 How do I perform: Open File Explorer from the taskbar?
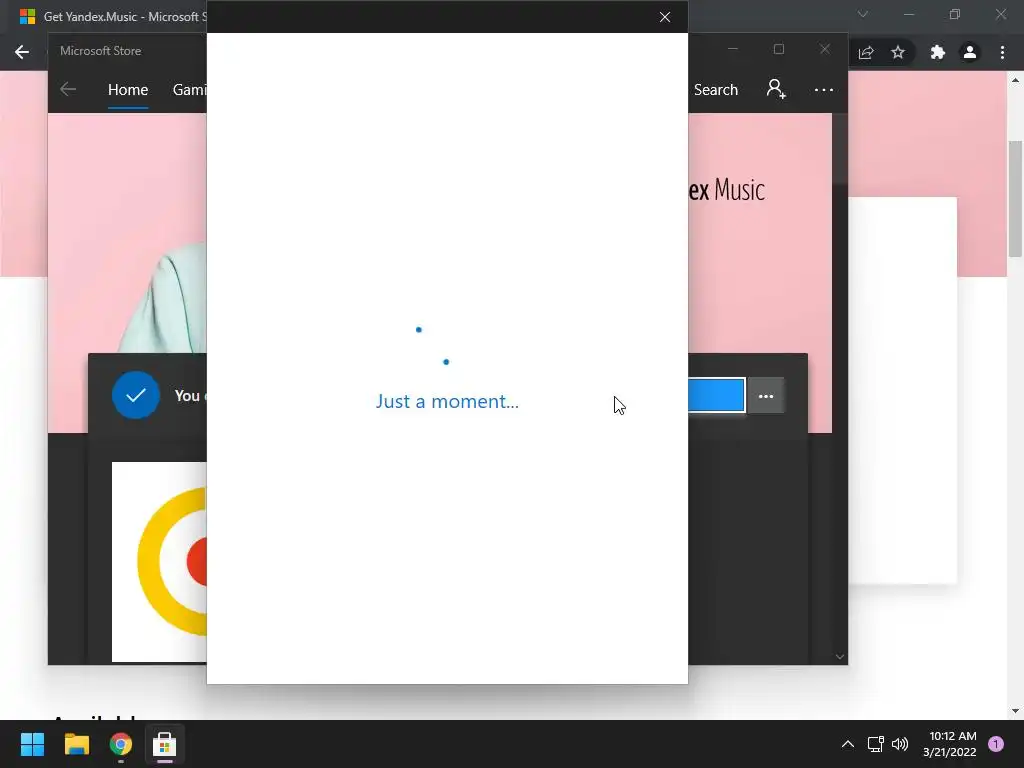76,744
